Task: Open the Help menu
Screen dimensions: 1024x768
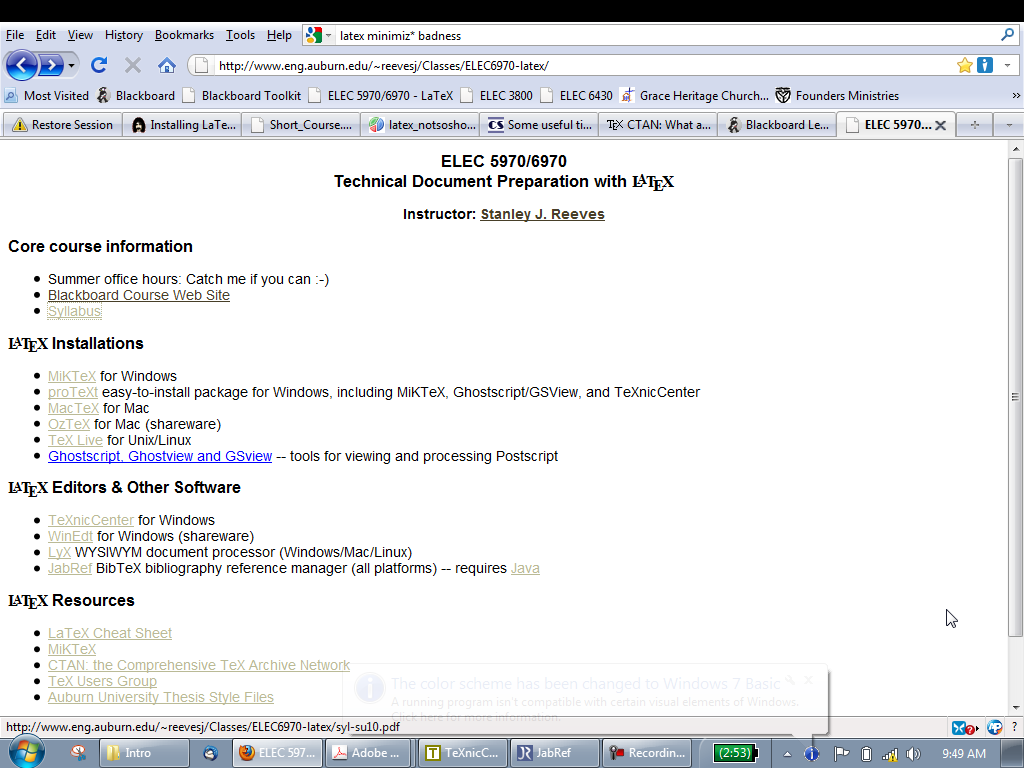Action: pos(279,35)
